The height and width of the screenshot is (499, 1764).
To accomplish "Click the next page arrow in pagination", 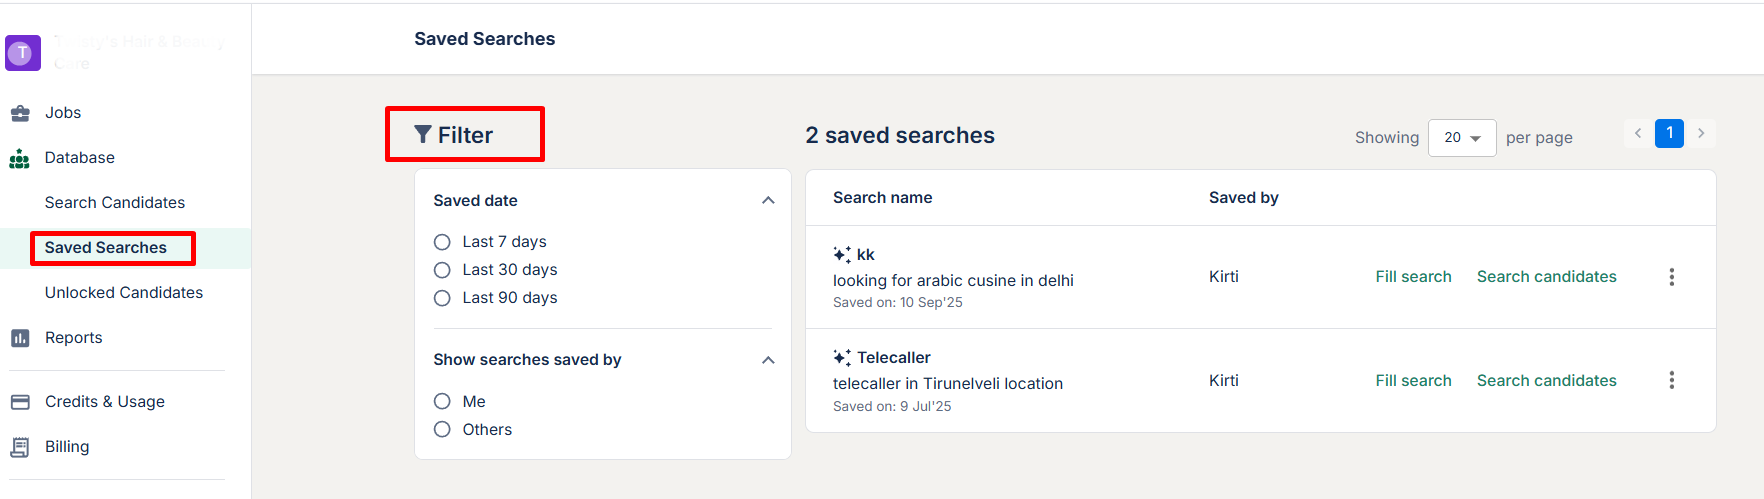I will point(1701,133).
